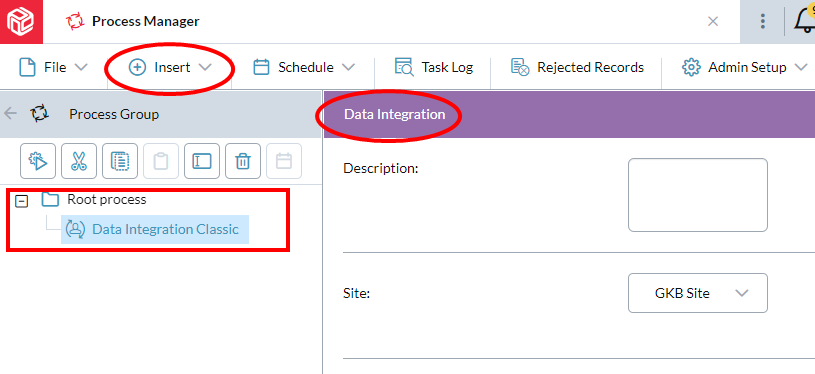Open the GKB Site dropdown
This screenshot has height=374, width=815.
click(698, 293)
